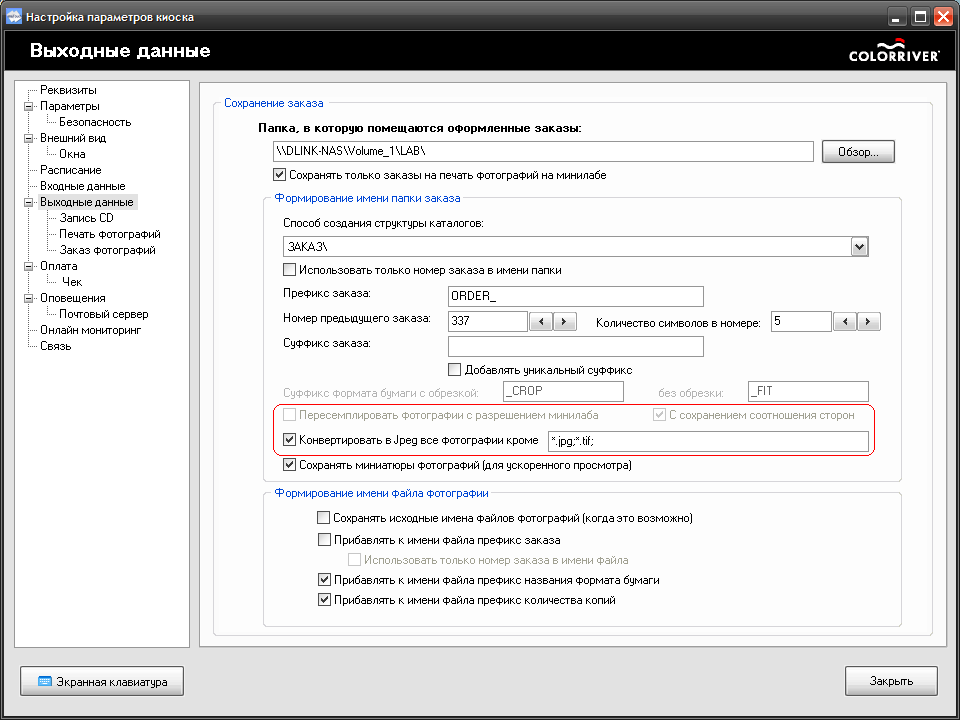This screenshot has height=720, width=960.
Task: Open the on-screen keyboard (Экранная клавиатура)
Action: 101,681
